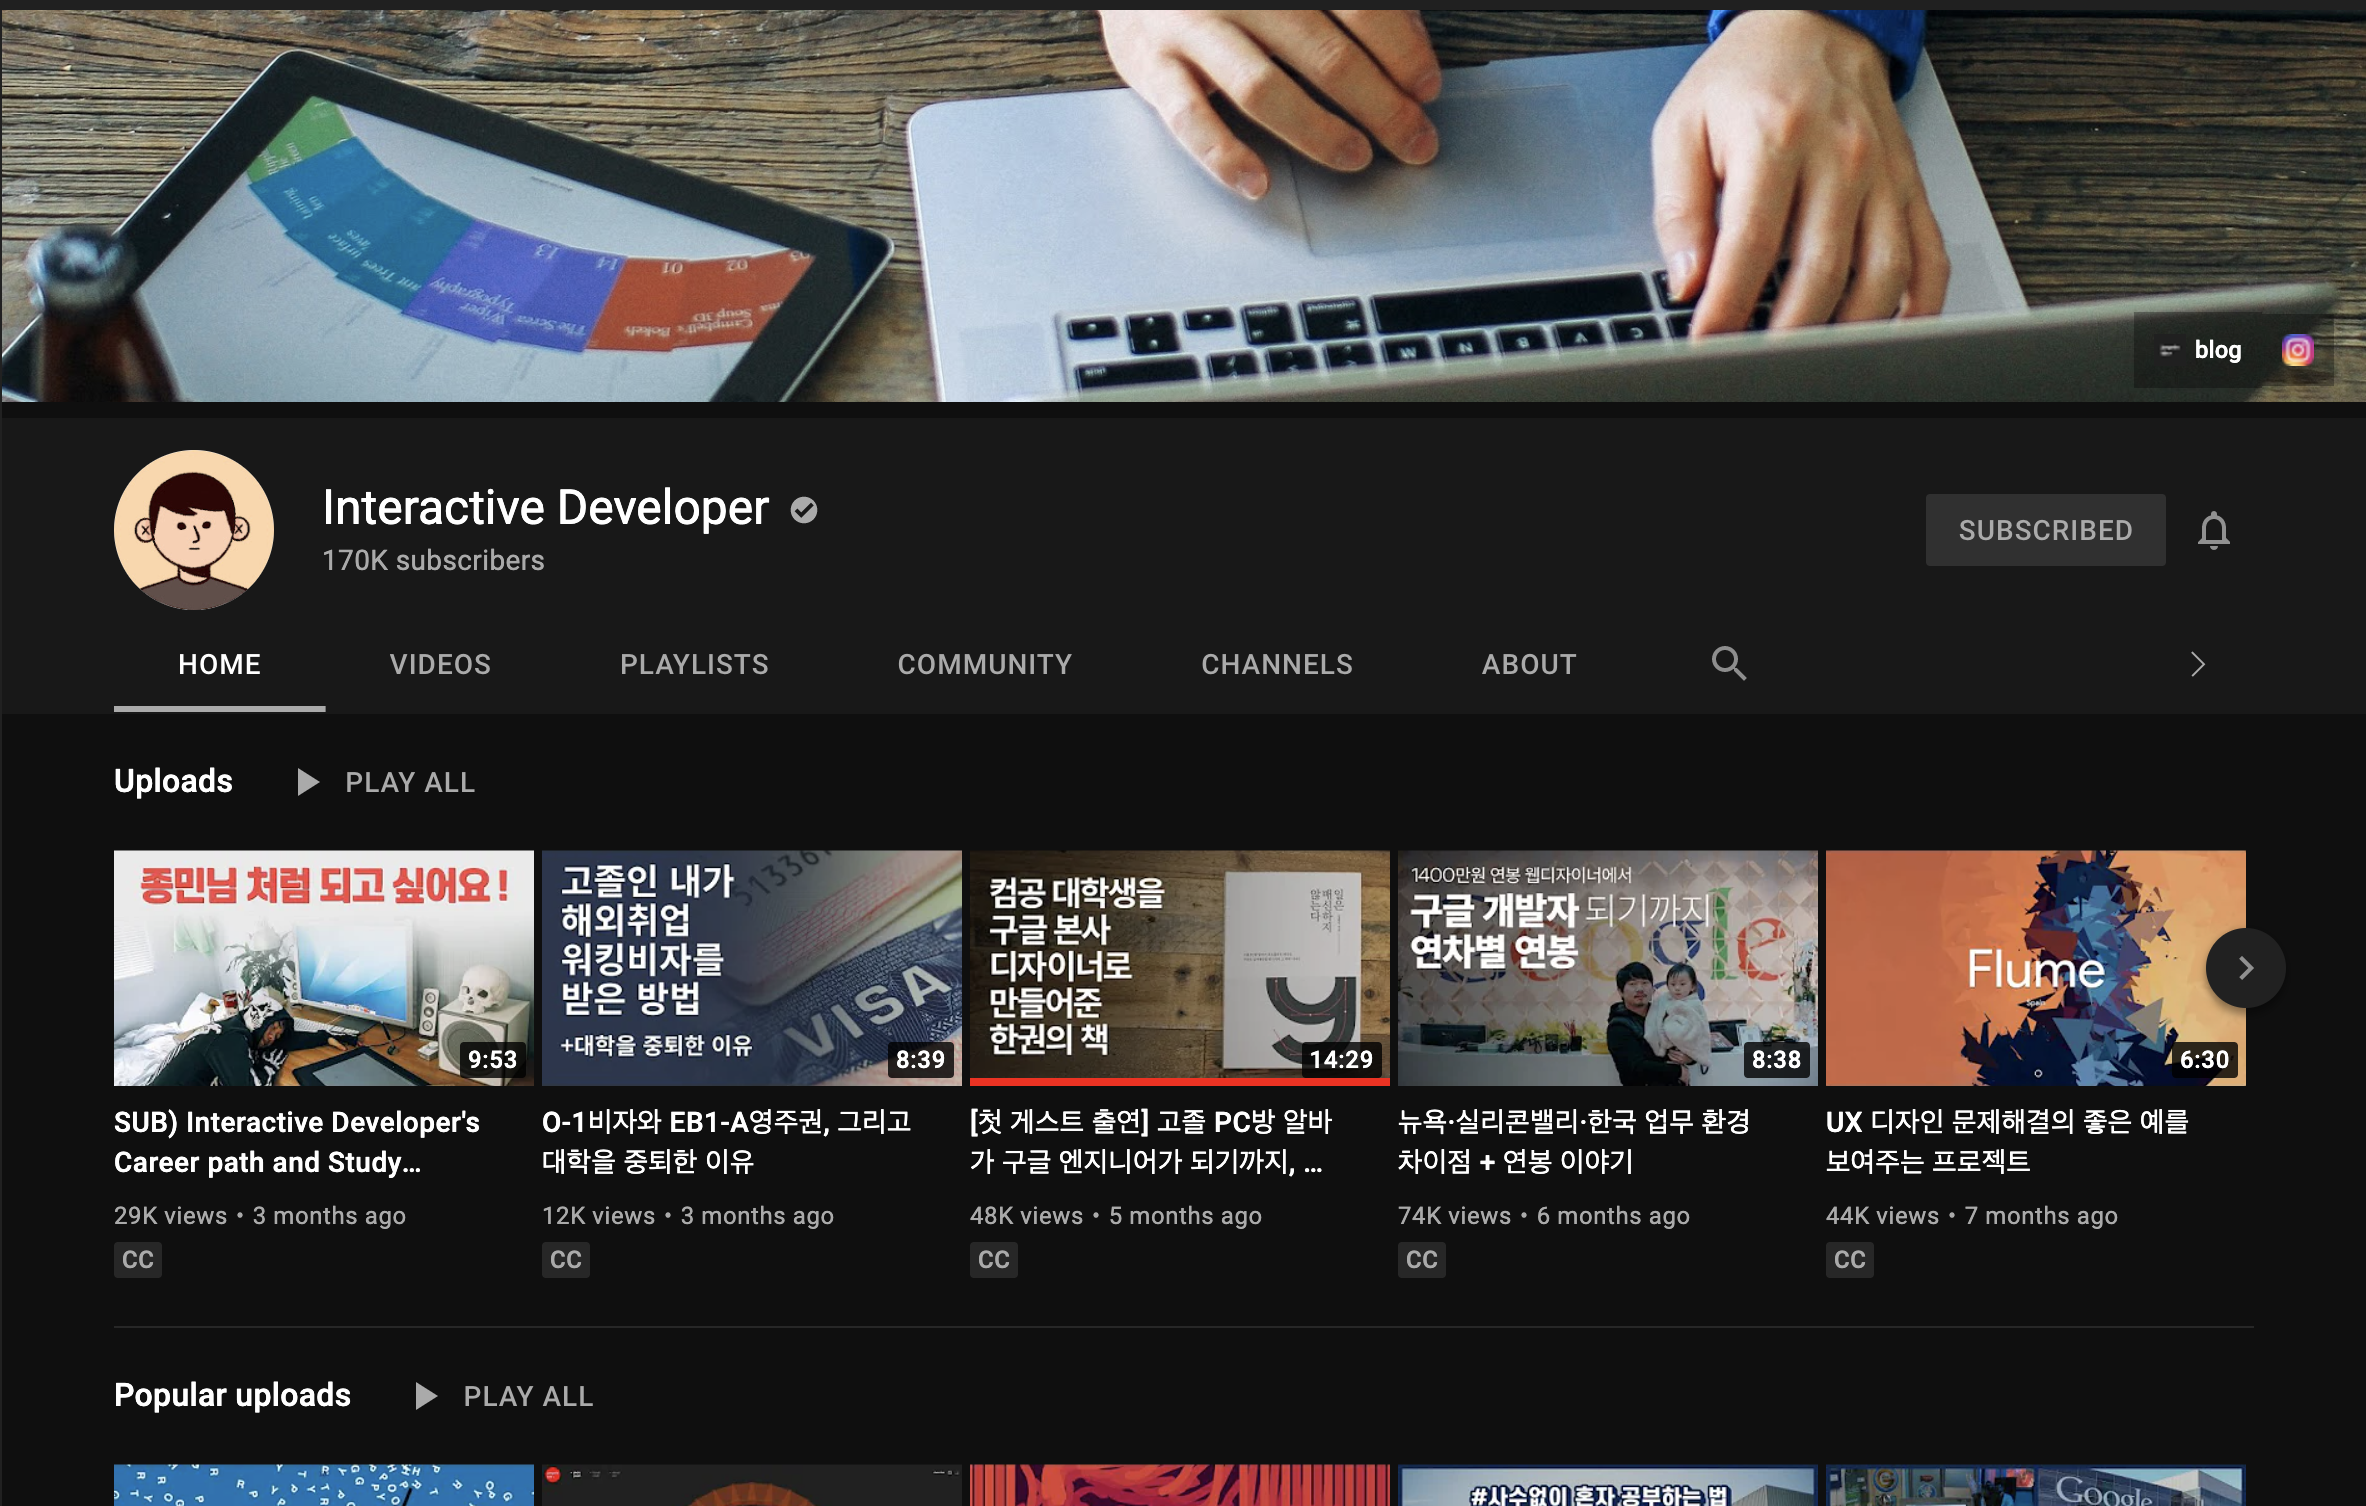Click the Interactive Developer channel avatar
This screenshot has height=1506, width=2366.
194,530
